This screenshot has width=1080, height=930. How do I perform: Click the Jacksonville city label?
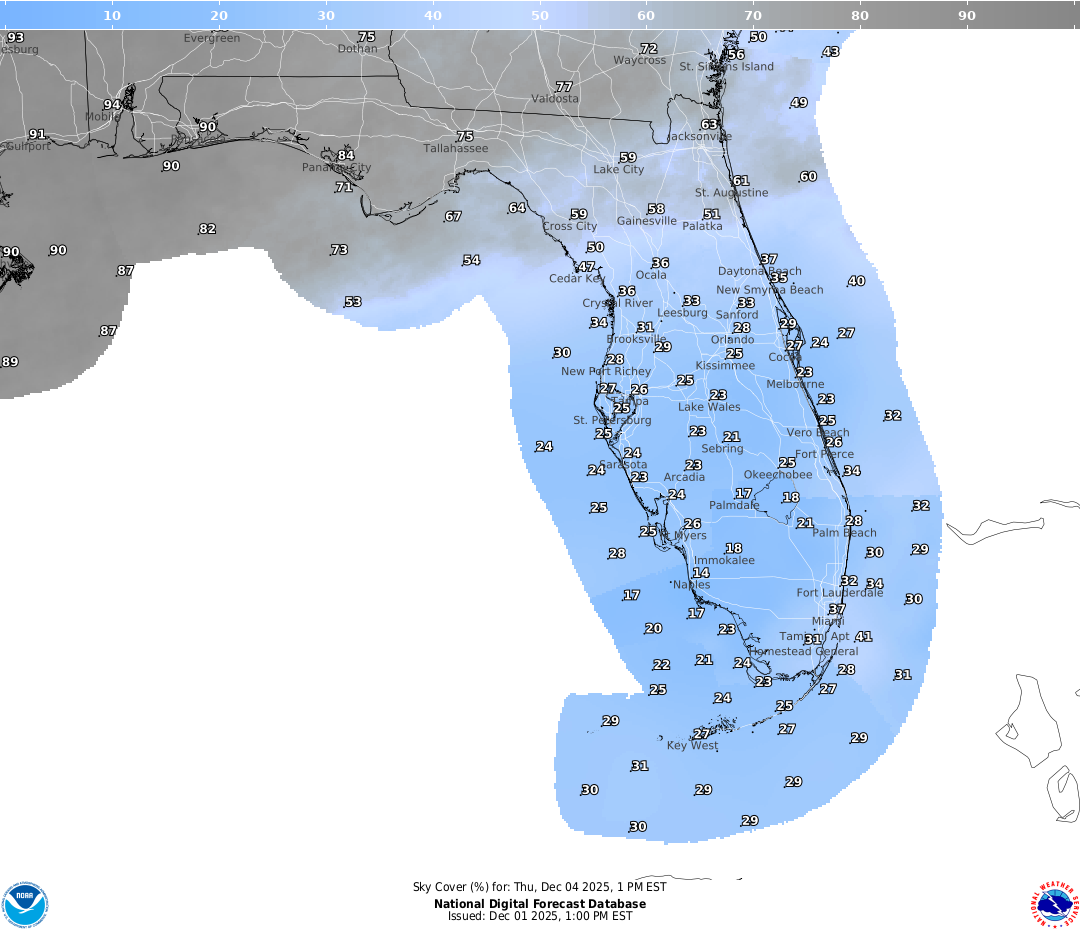(x=698, y=136)
